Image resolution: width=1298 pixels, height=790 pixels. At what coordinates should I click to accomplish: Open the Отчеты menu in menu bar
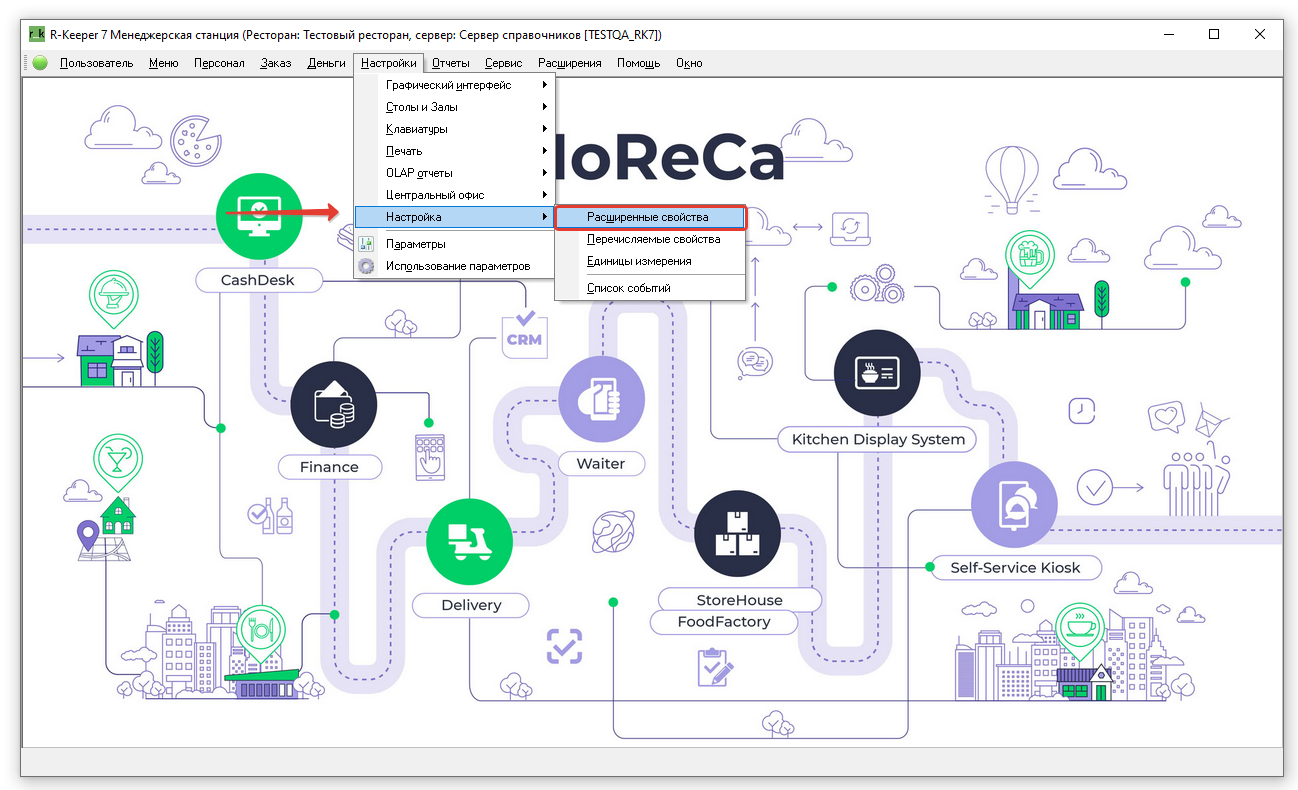click(x=450, y=63)
